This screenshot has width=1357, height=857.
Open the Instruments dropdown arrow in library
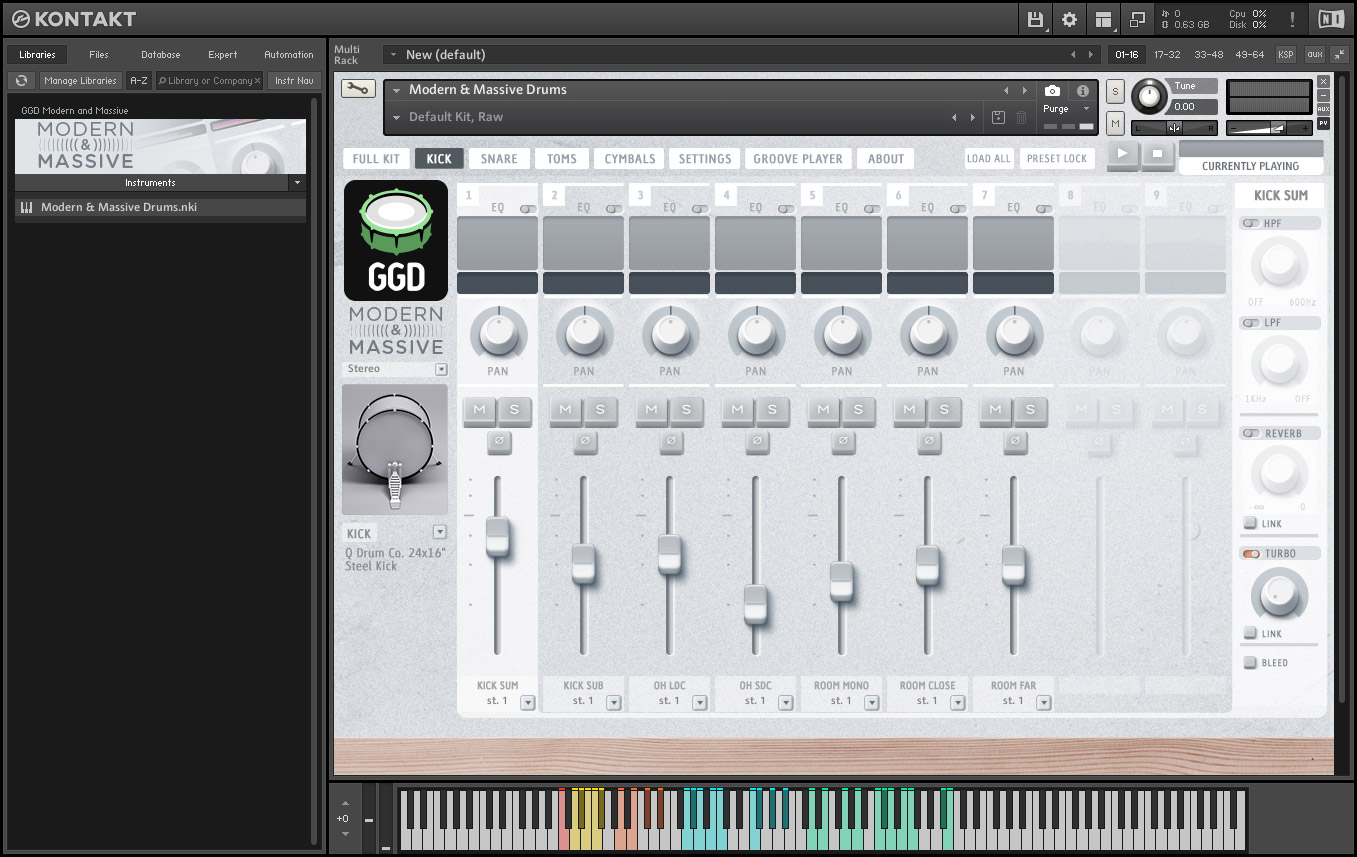[297, 183]
